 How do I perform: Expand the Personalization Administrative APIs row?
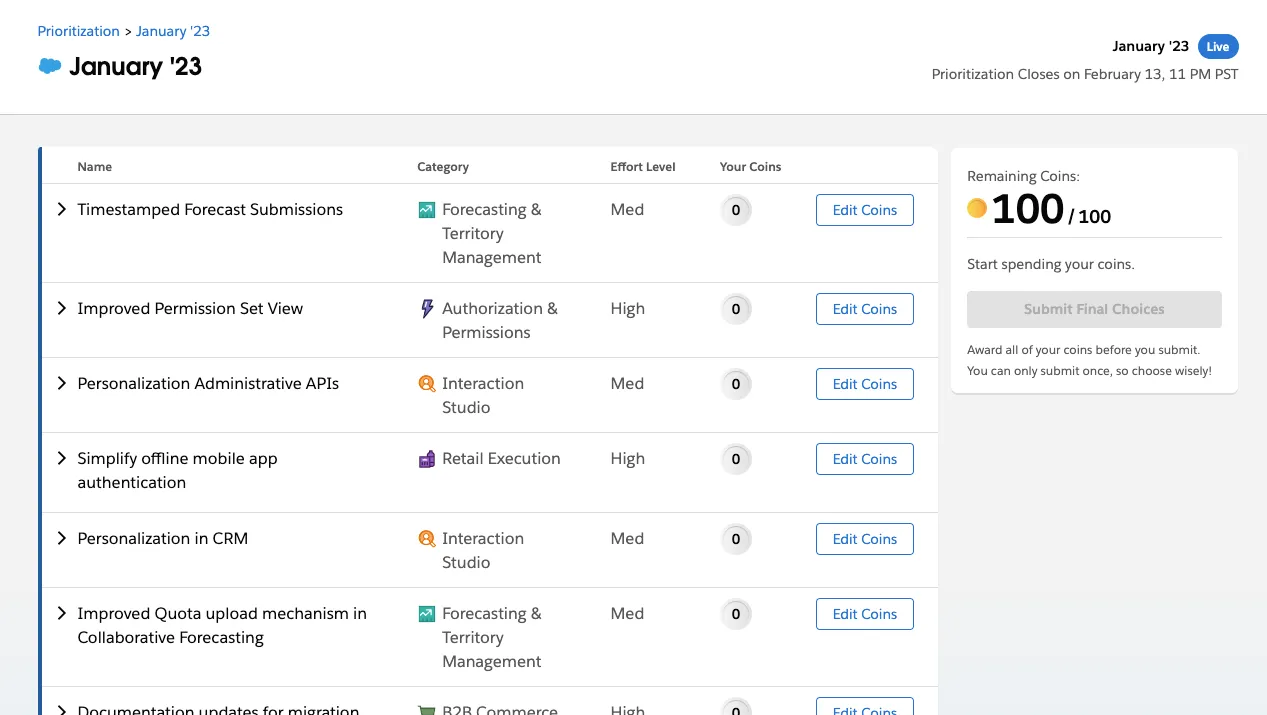62,384
